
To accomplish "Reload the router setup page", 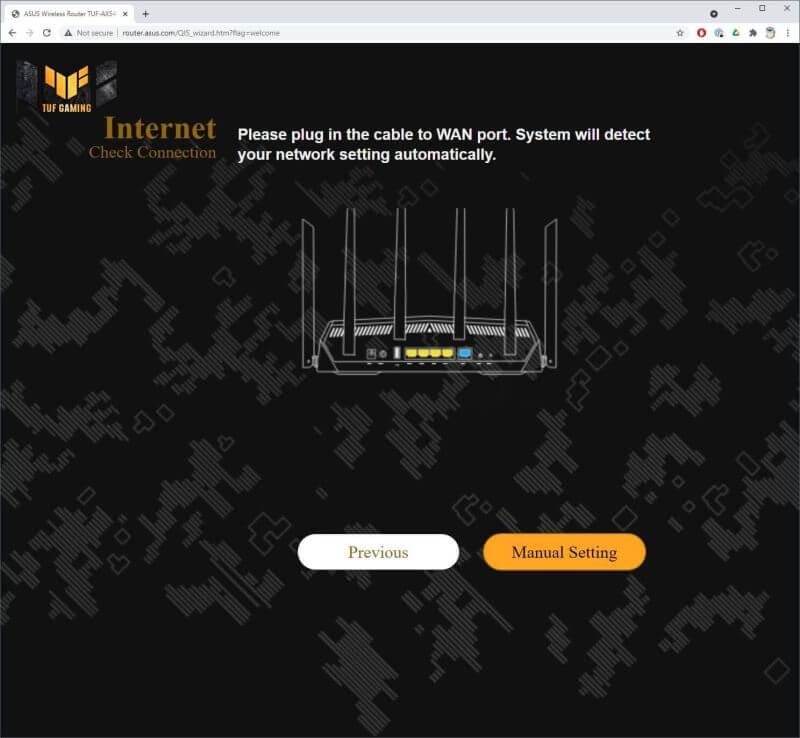I will [x=47, y=33].
